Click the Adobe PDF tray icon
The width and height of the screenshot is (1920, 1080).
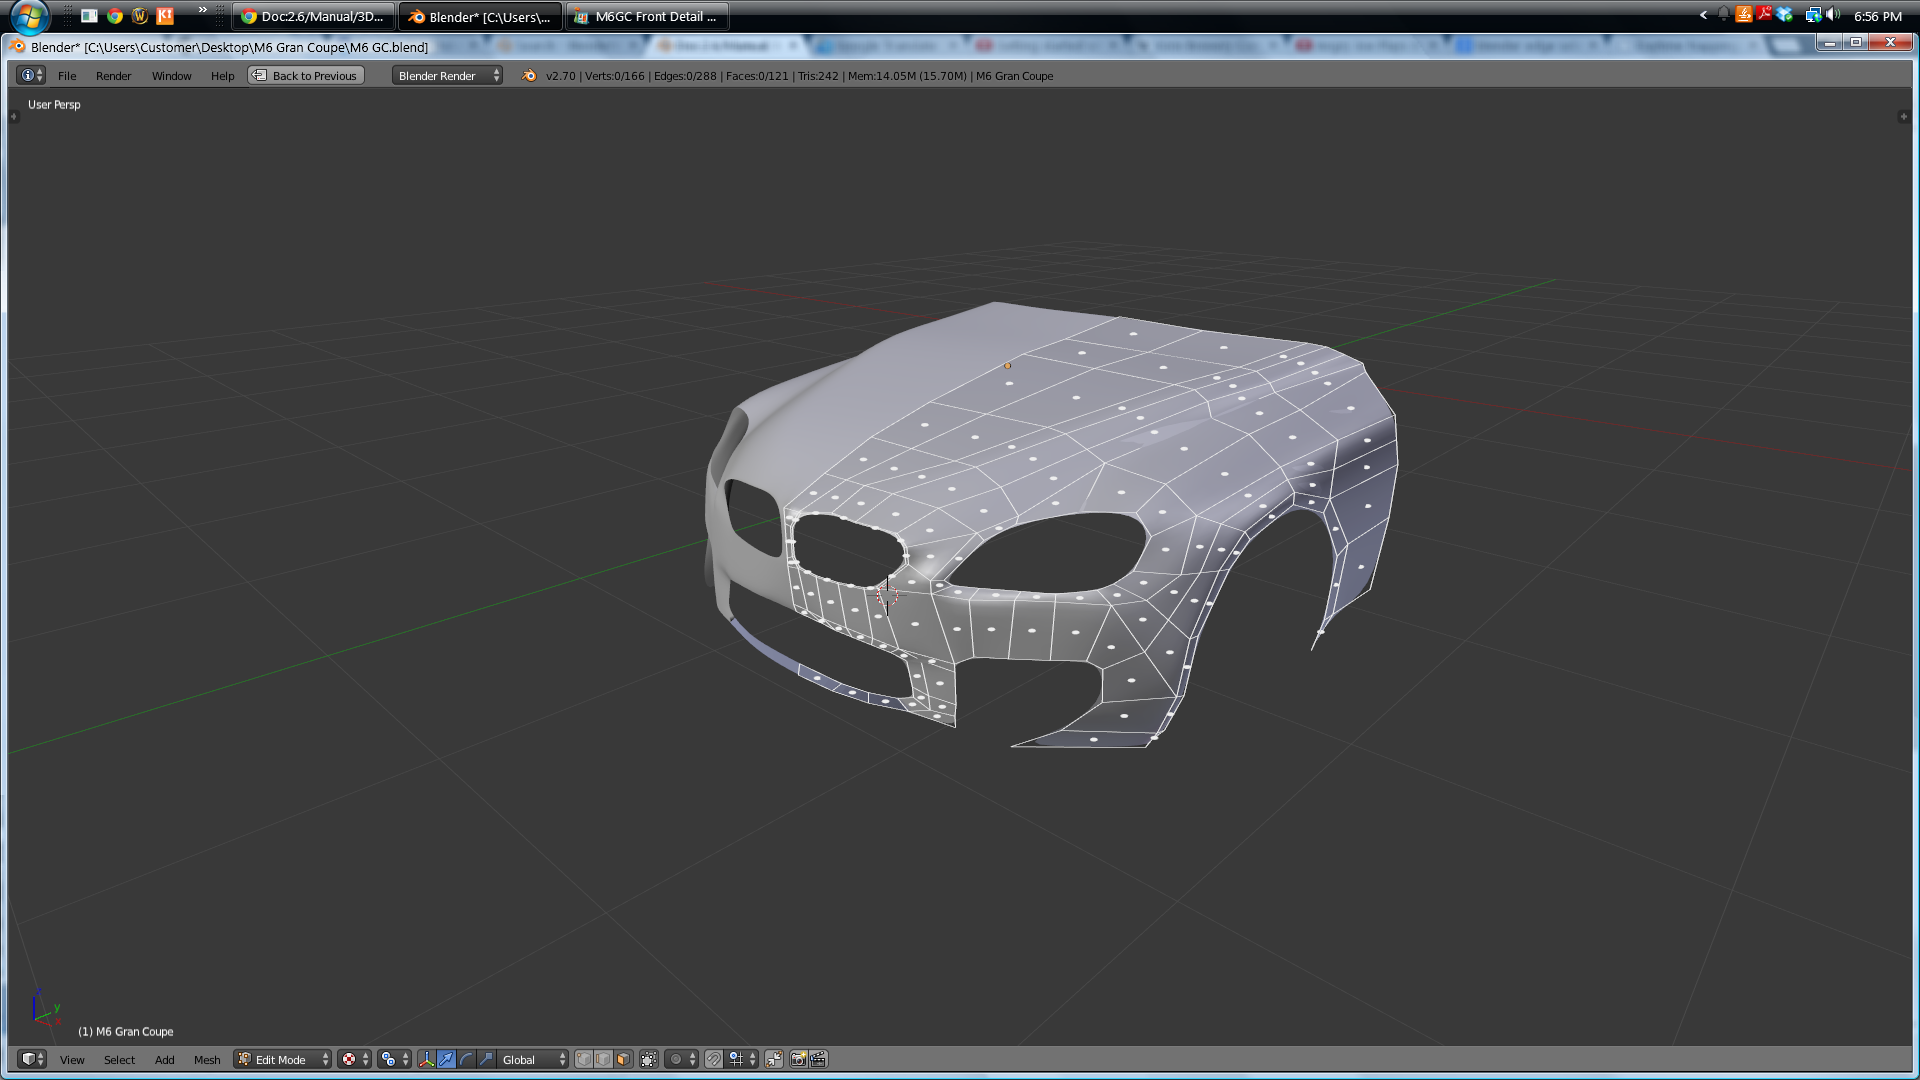coord(1764,15)
